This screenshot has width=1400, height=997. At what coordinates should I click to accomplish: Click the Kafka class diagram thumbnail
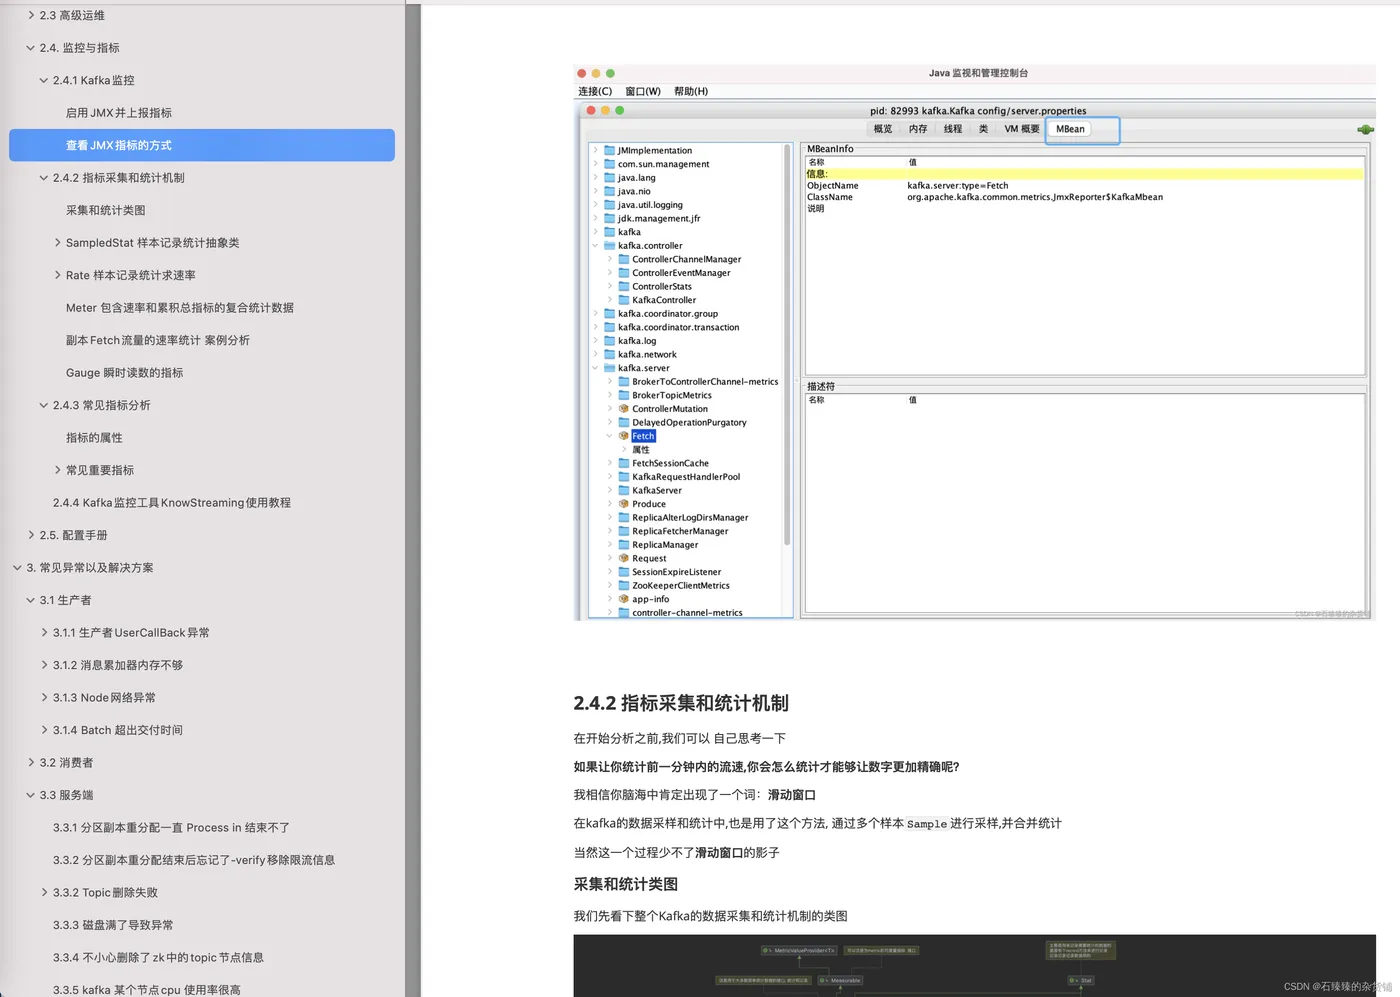coord(974,965)
